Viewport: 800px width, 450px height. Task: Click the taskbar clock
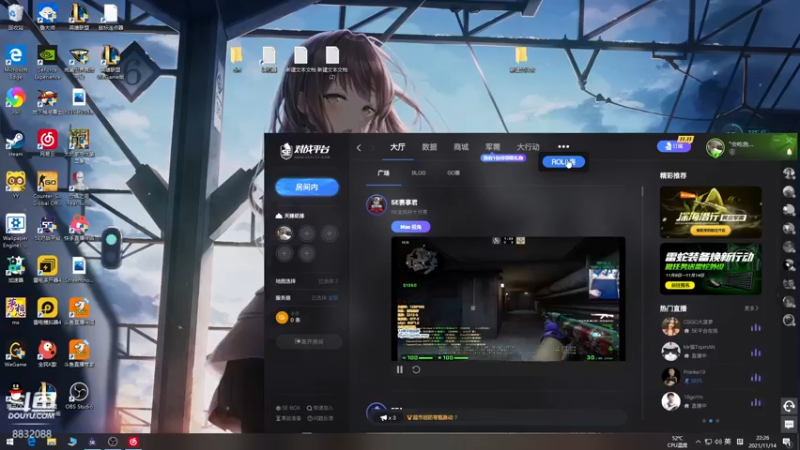pos(762,442)
